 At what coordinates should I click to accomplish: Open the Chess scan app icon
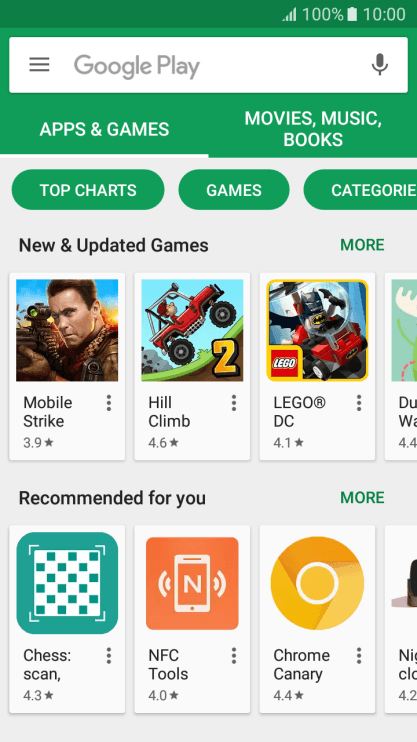(67, 583)
